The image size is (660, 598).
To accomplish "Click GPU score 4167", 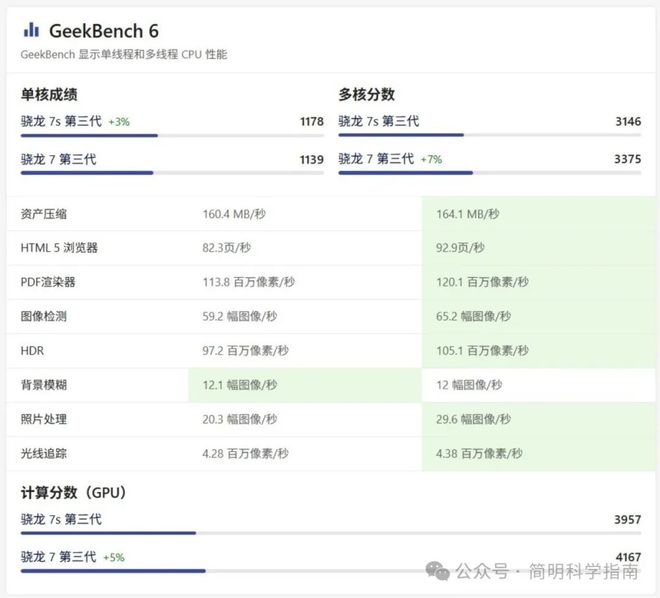I will point(628,557).
